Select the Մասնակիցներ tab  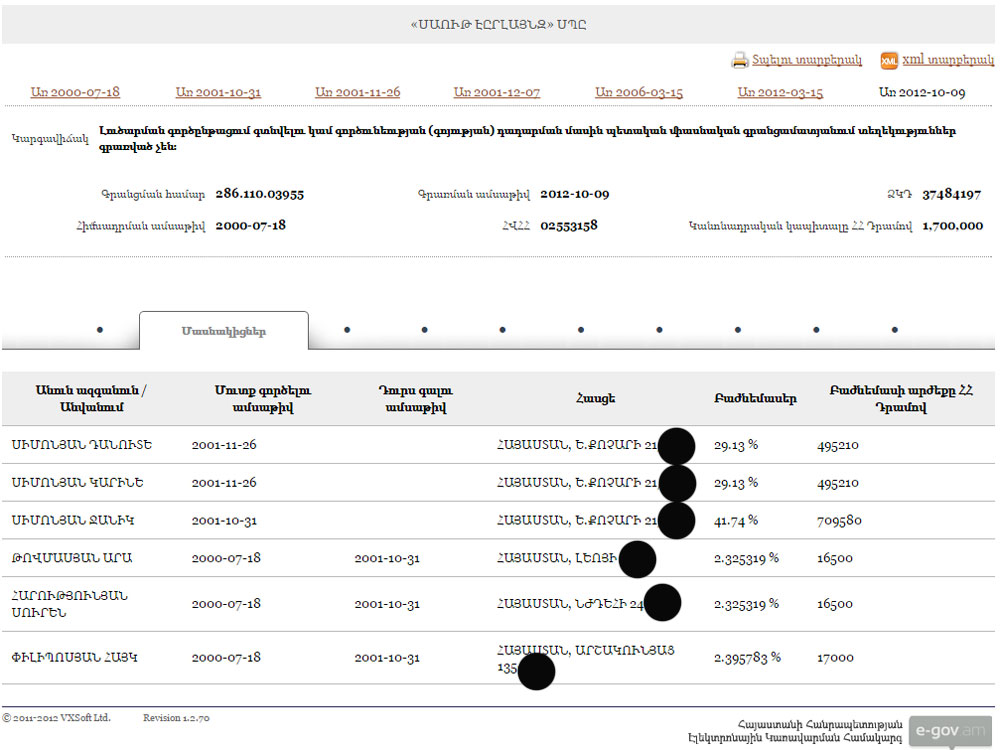coord(224,331)
